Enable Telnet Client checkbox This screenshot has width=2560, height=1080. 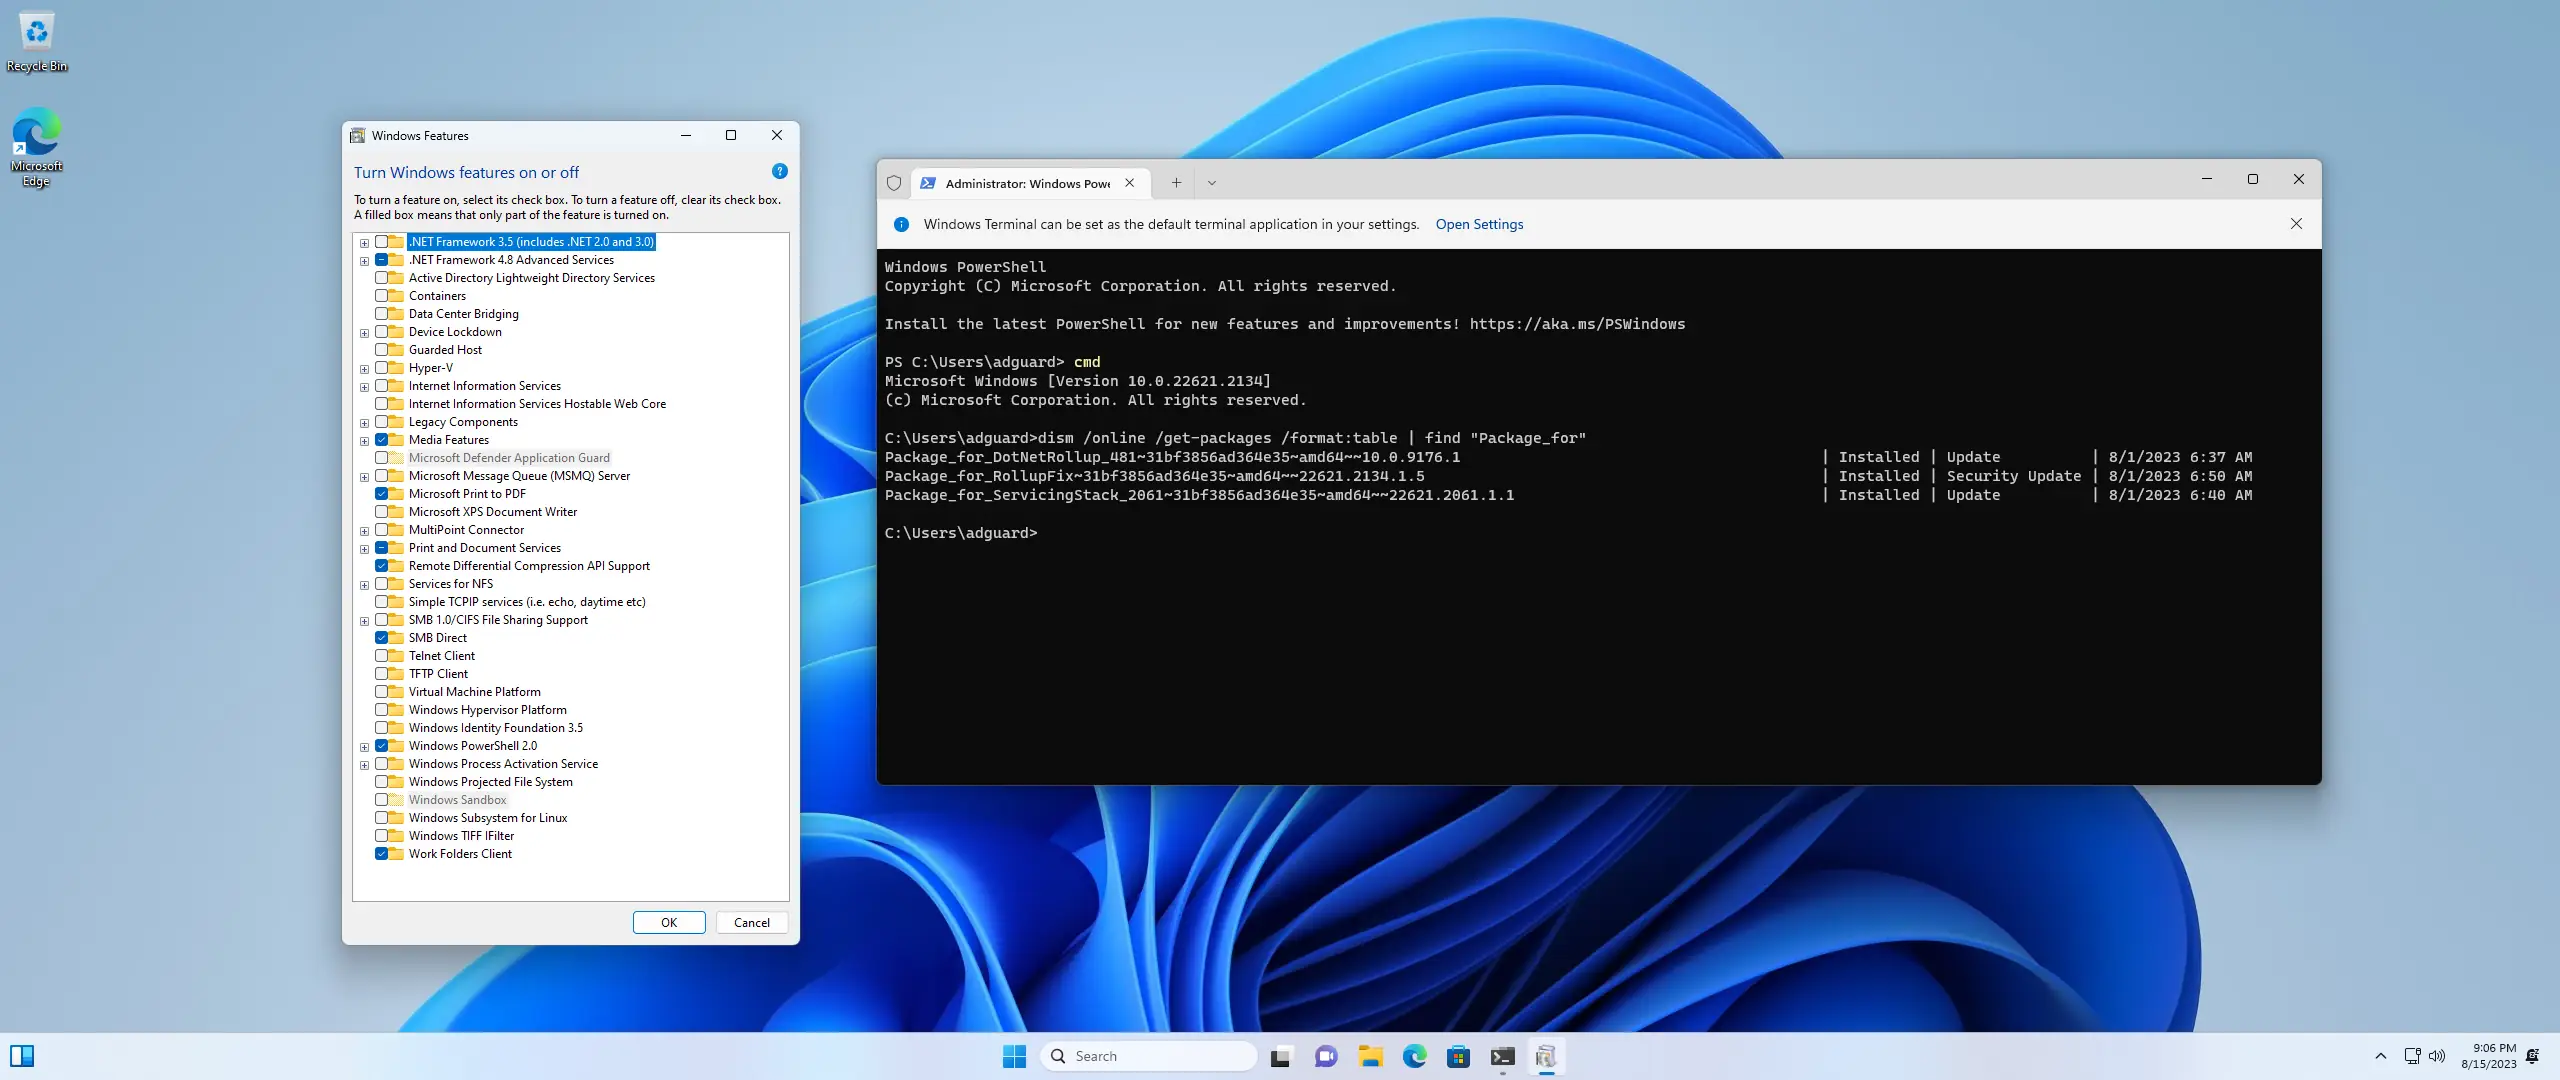tap(382, 656)
